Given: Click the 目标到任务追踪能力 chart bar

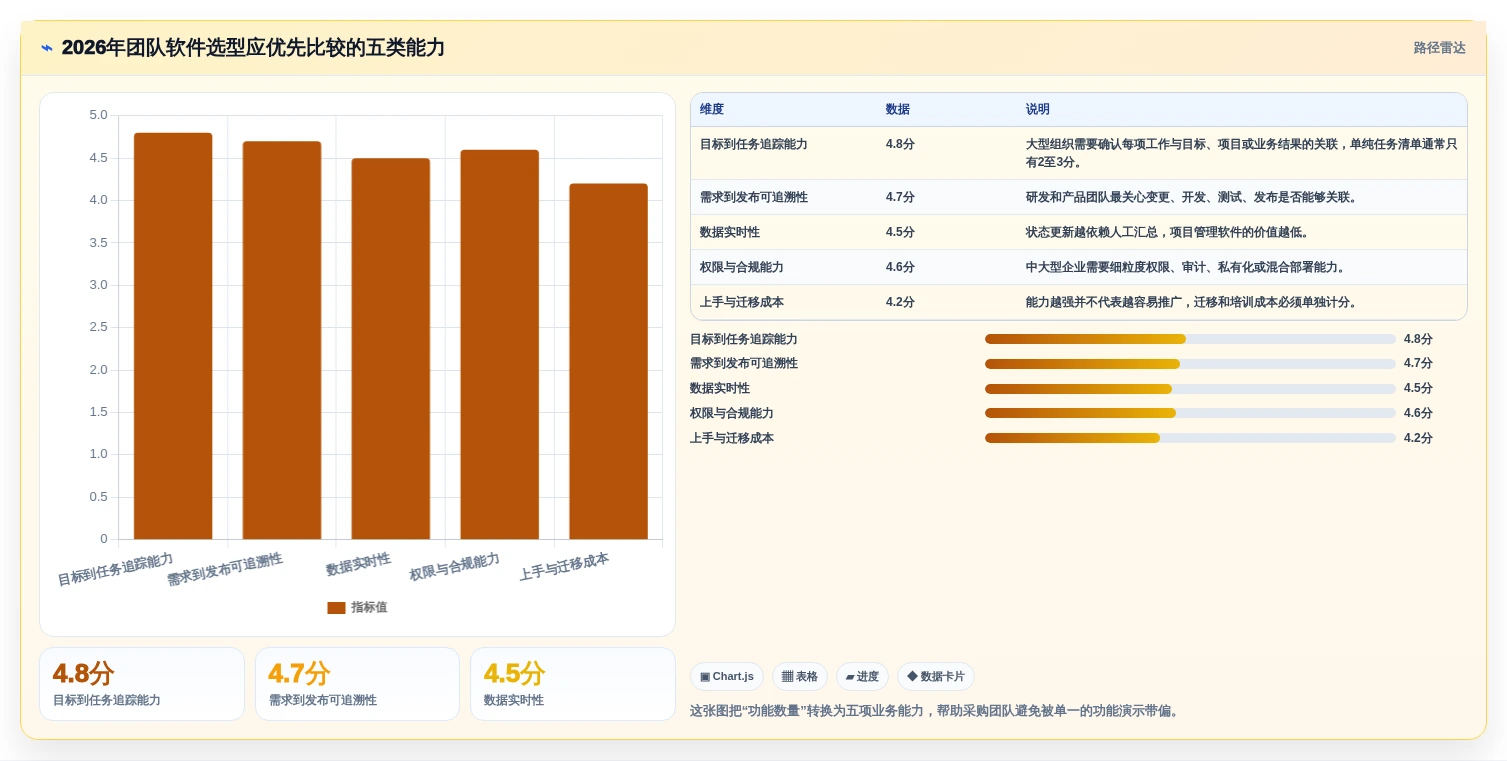Looking at the screenshot, I should (x=173, y=336).
